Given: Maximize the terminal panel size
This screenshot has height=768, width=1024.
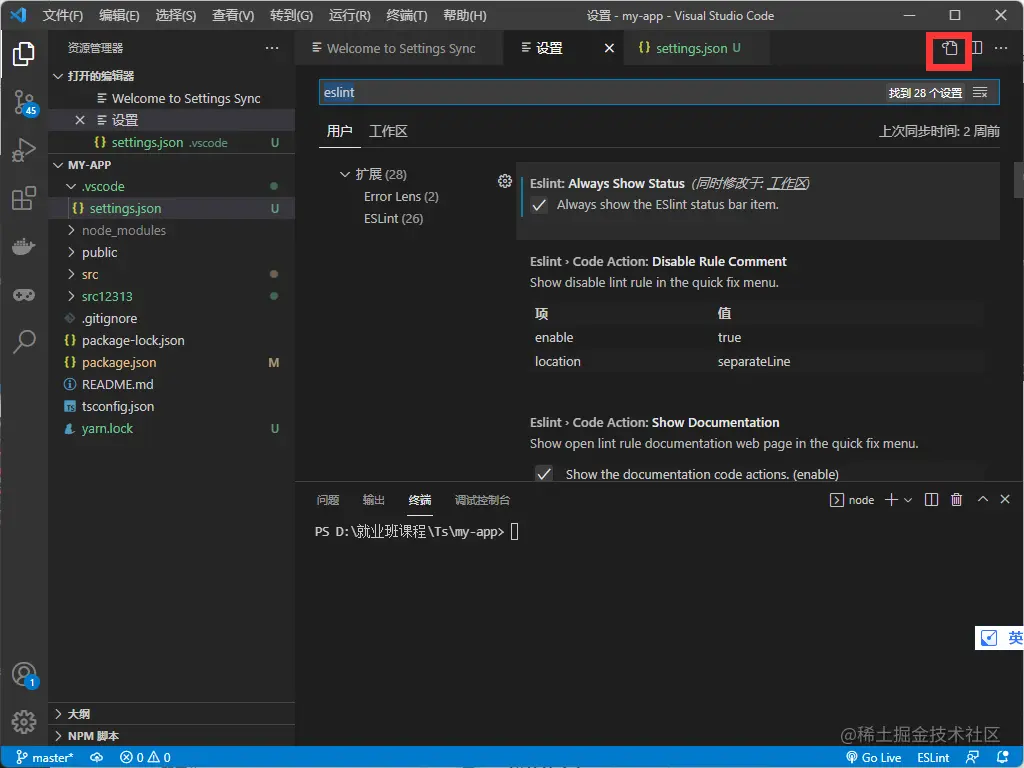Looking at the screenshot, I should coord(982,500).
